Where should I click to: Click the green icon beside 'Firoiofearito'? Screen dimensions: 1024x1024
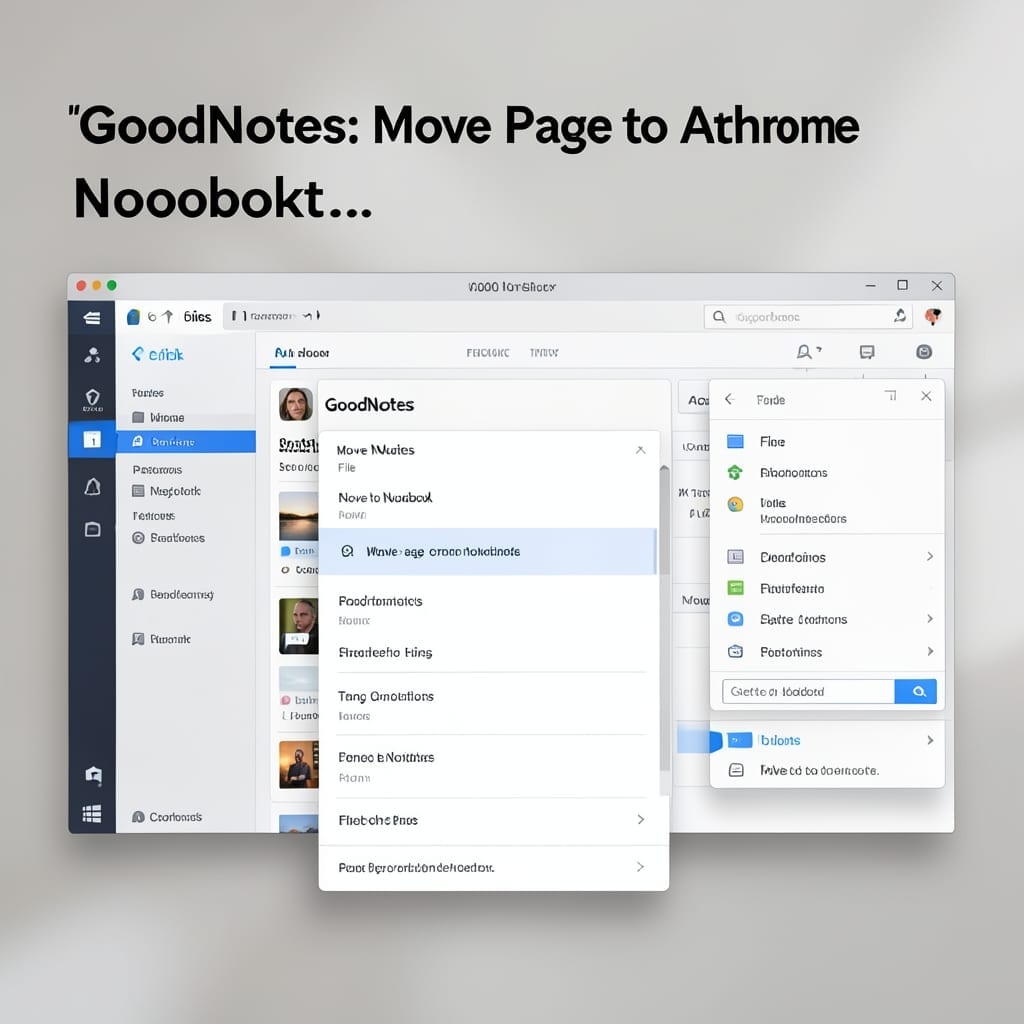[735, 588]
